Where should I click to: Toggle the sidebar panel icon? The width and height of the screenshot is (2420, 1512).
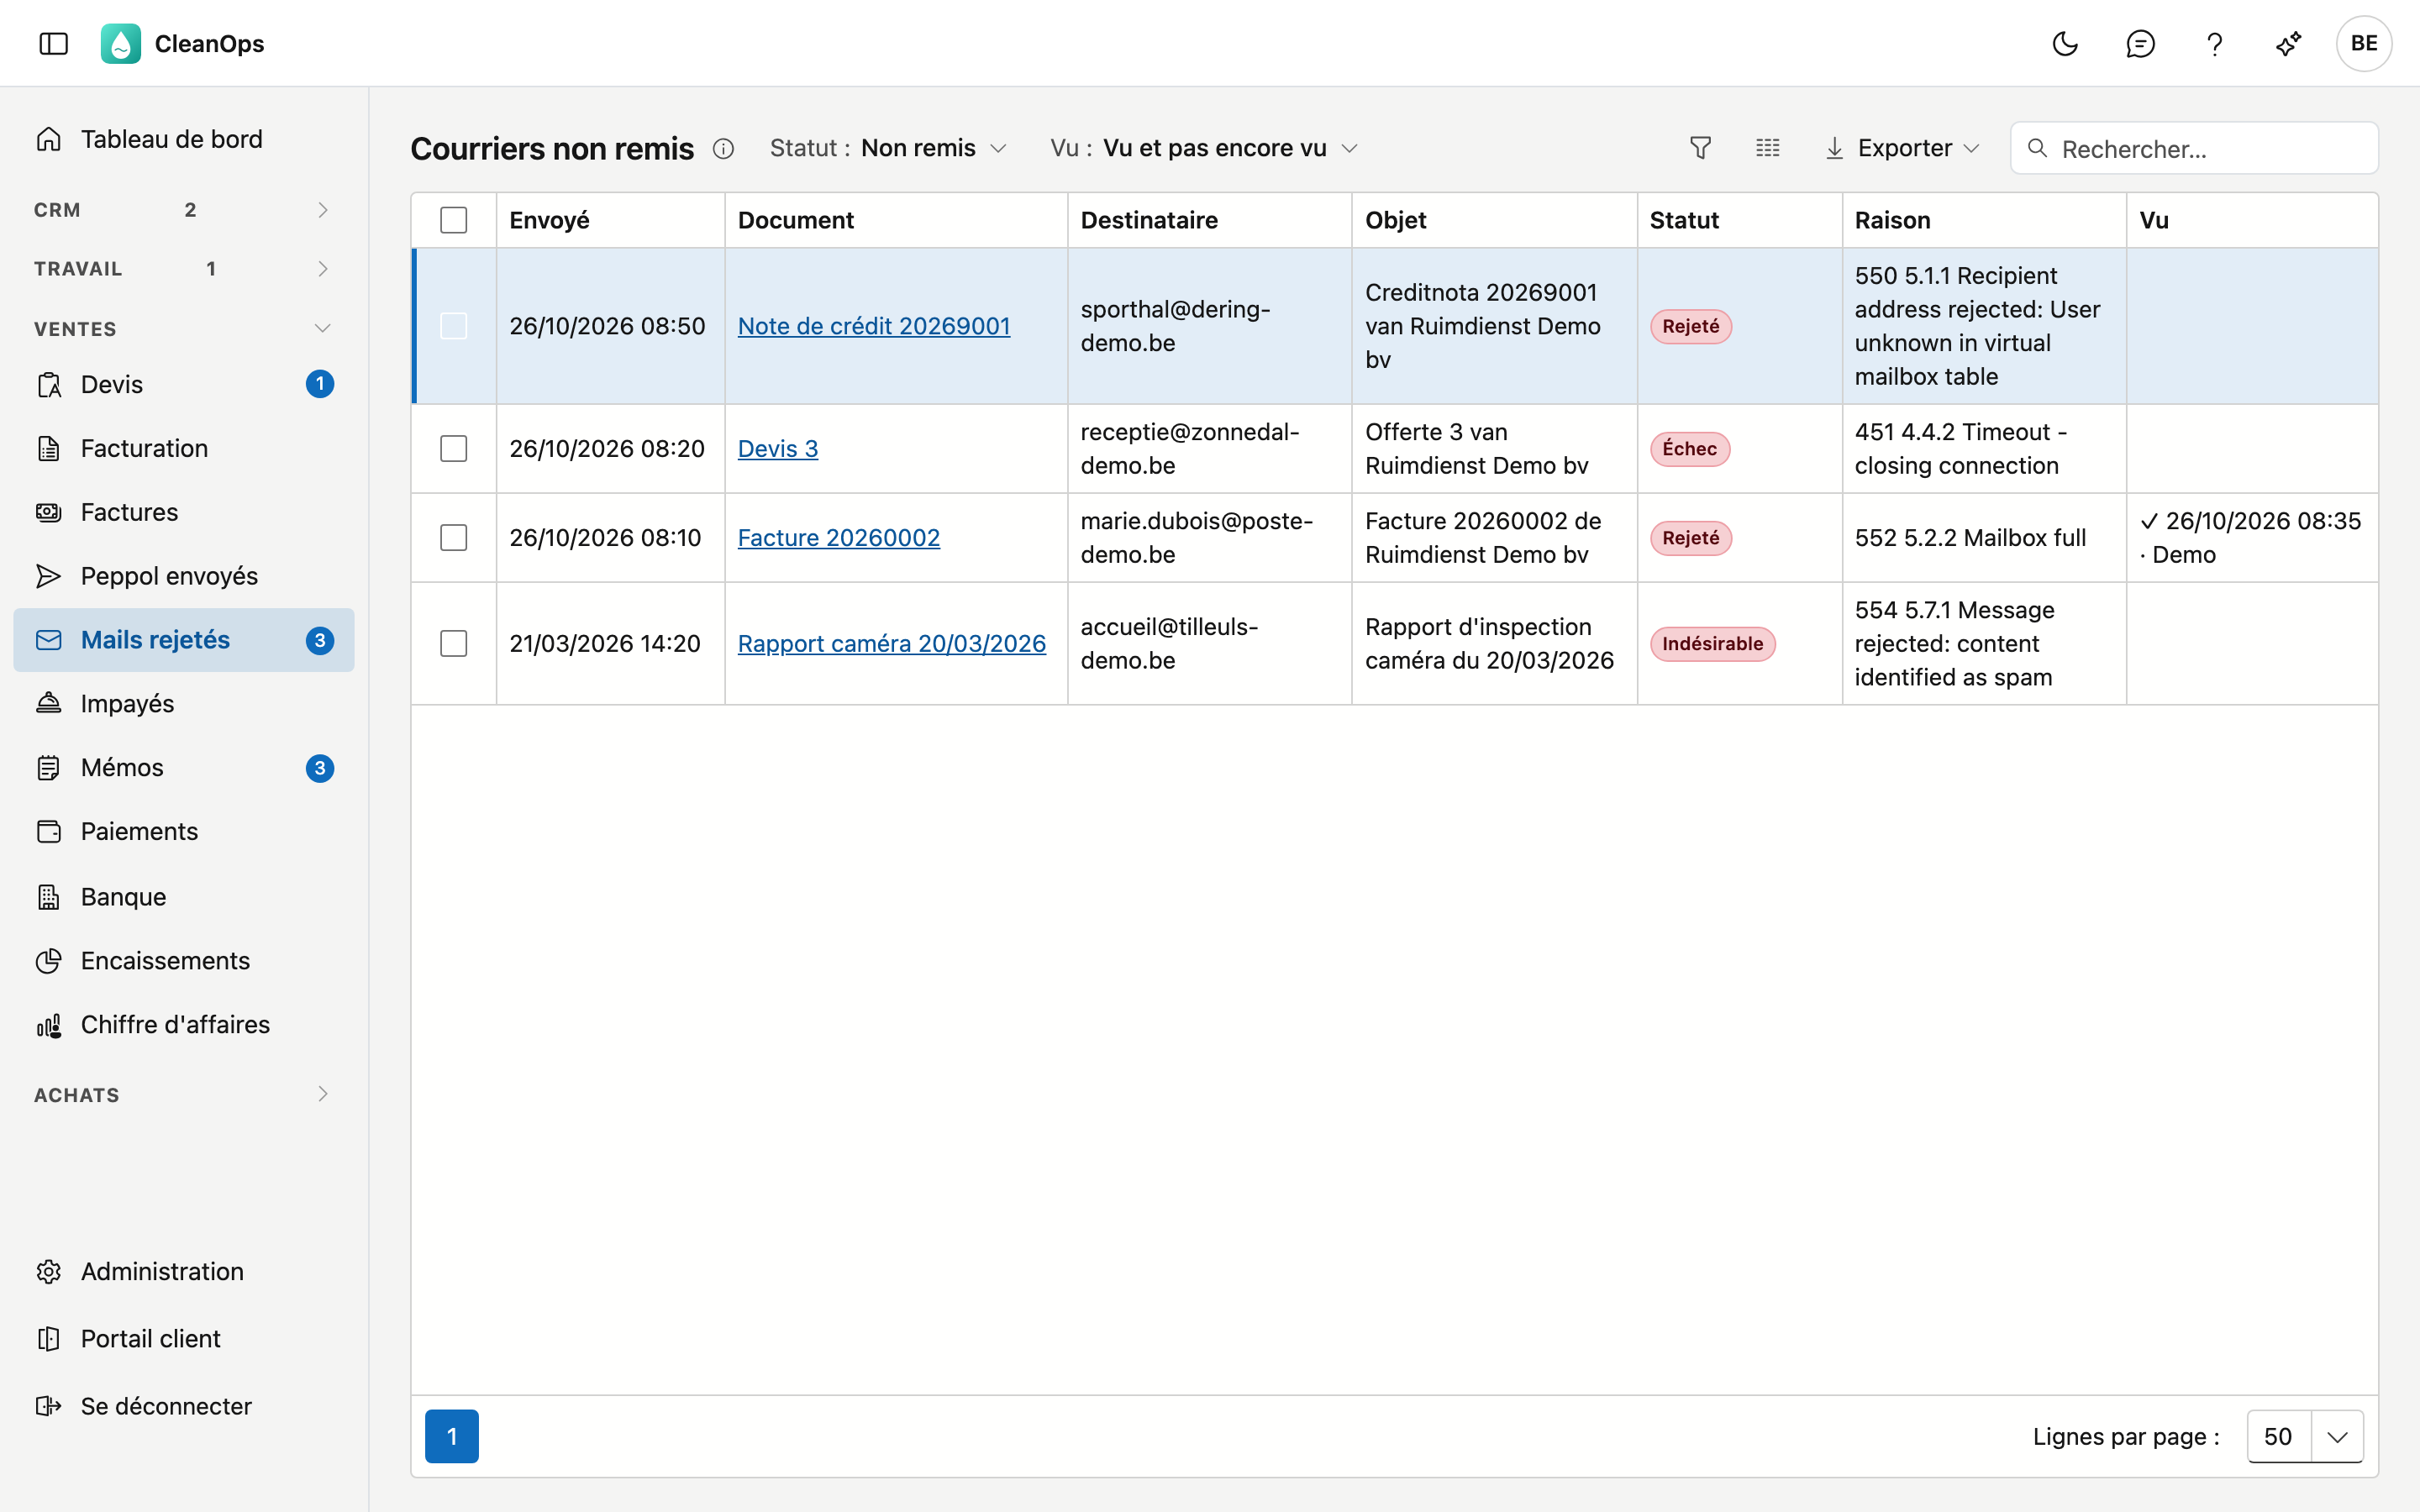click(x=53, y=43)
